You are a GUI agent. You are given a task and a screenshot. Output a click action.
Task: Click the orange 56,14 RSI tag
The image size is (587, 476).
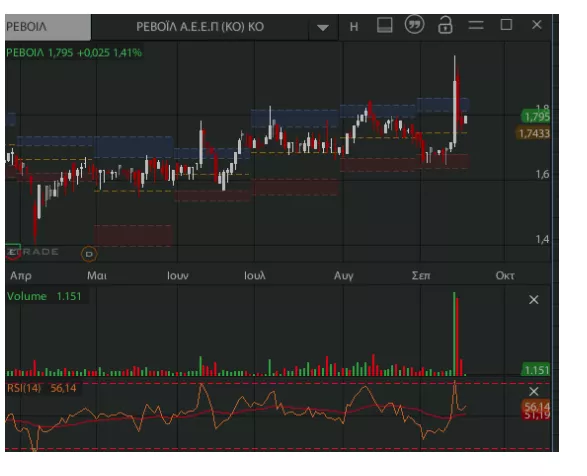tap(536, 406)
